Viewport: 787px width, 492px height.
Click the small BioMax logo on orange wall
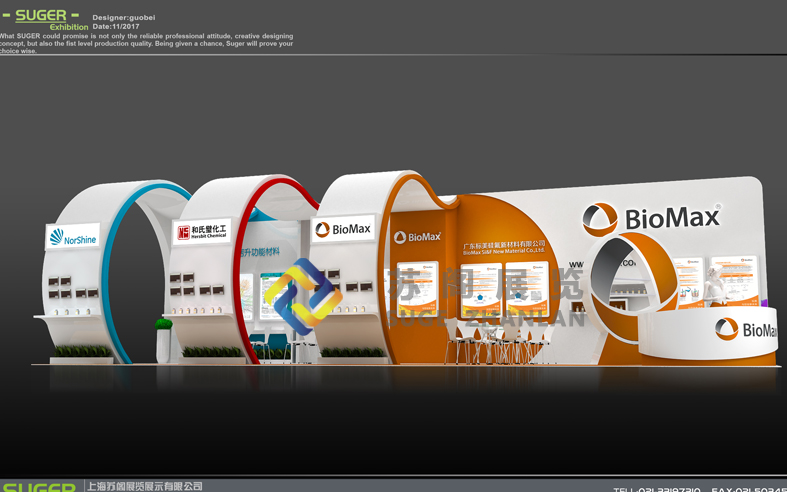tap(417, 237)
